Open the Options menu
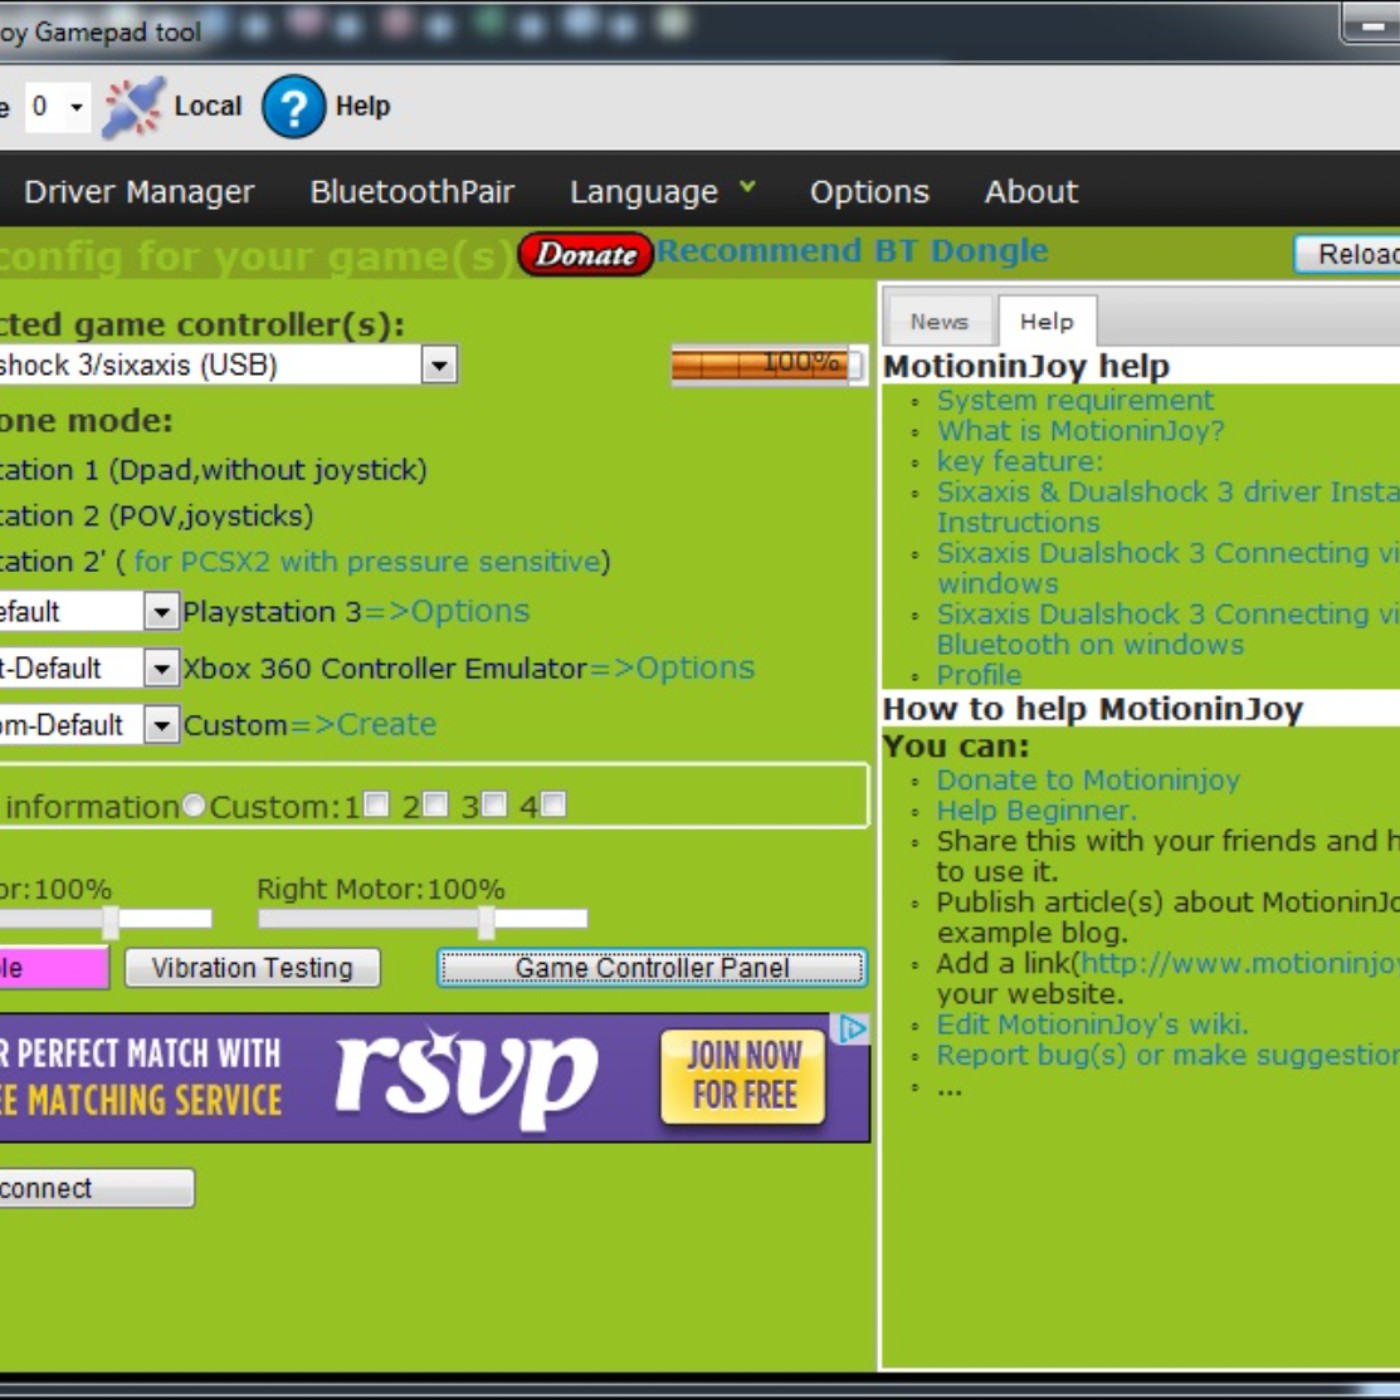Image resolution: width=1400 pixels, height=1400 pixels. 869,191
